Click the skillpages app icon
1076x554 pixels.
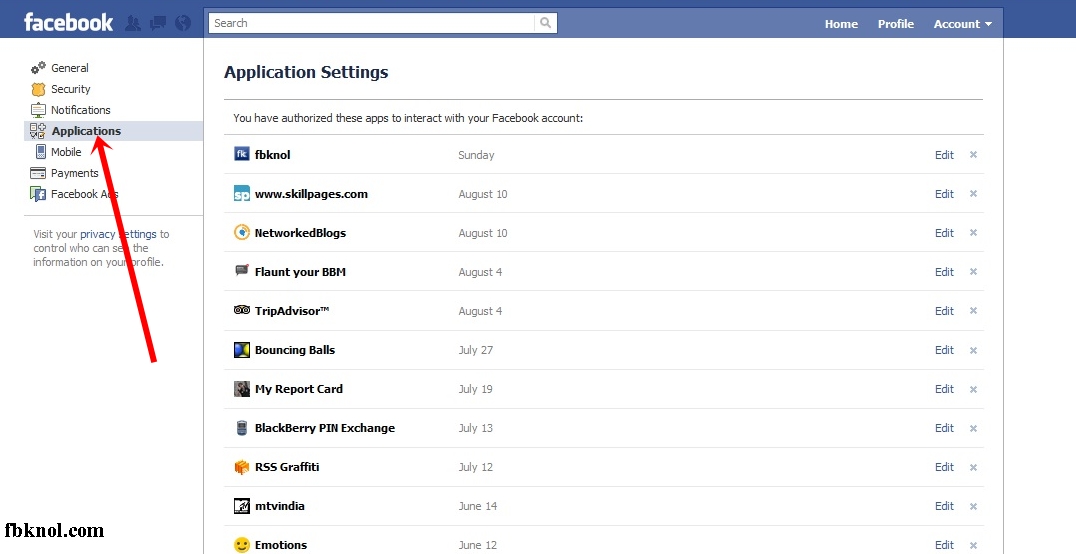coord(242,194)
